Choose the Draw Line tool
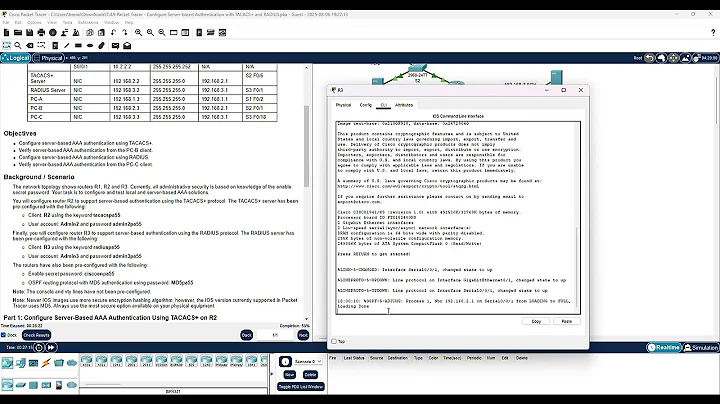The image size is (720, 404). [x=67, y=45]
